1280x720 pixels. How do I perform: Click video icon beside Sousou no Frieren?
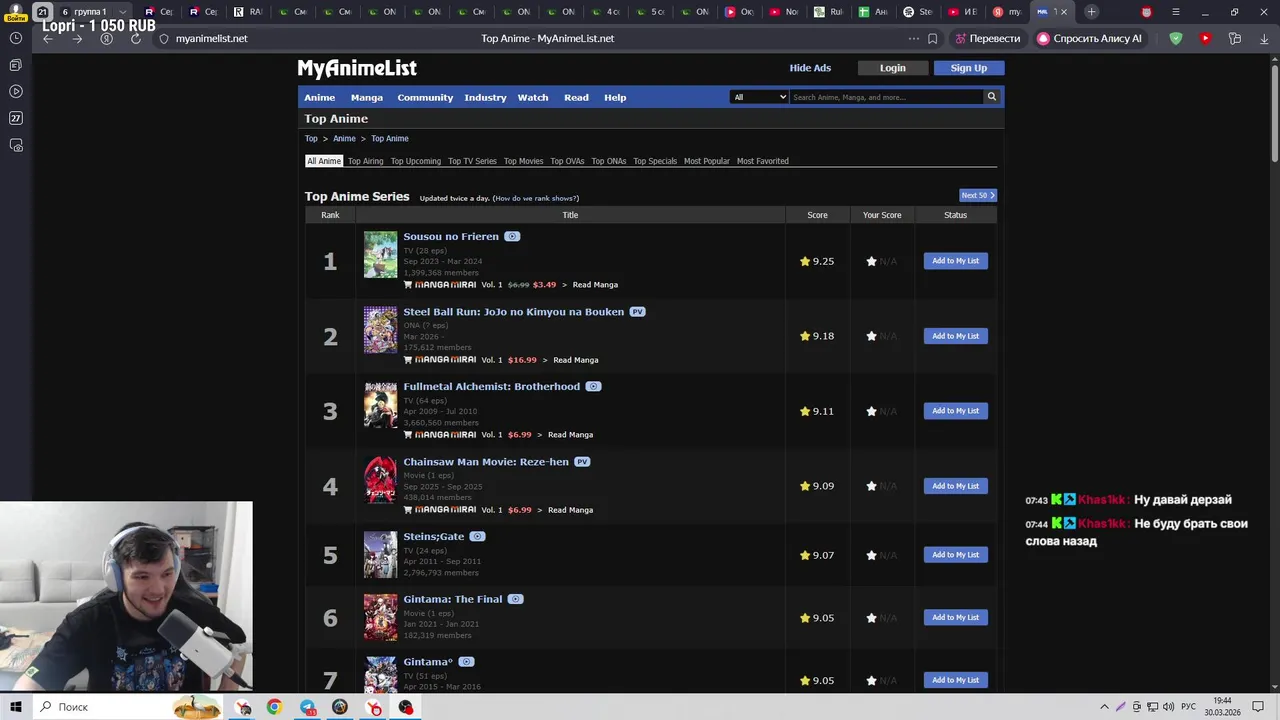pos(512,237)
